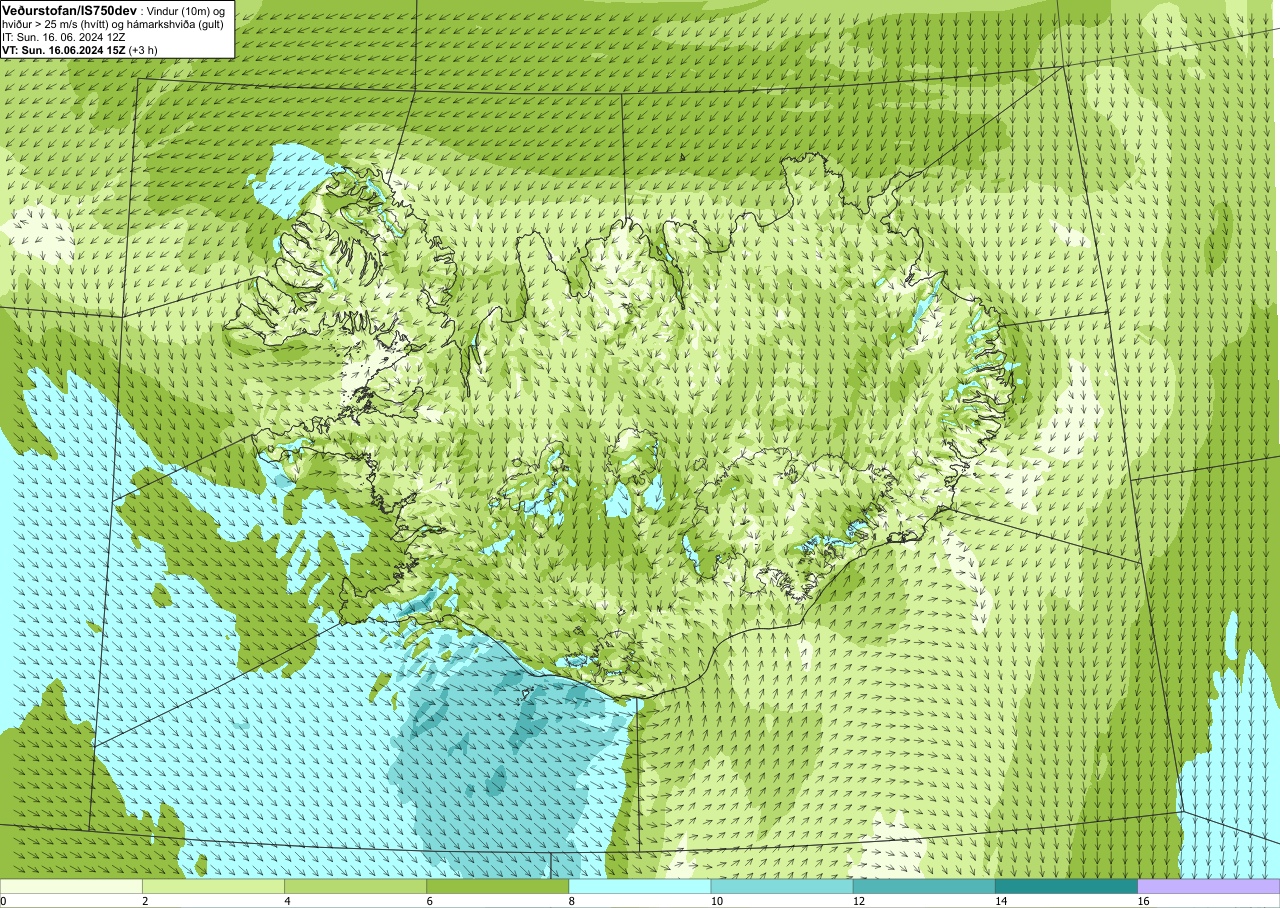Select the 12–14 m/s teal legend swatch

tap(924, 886)
